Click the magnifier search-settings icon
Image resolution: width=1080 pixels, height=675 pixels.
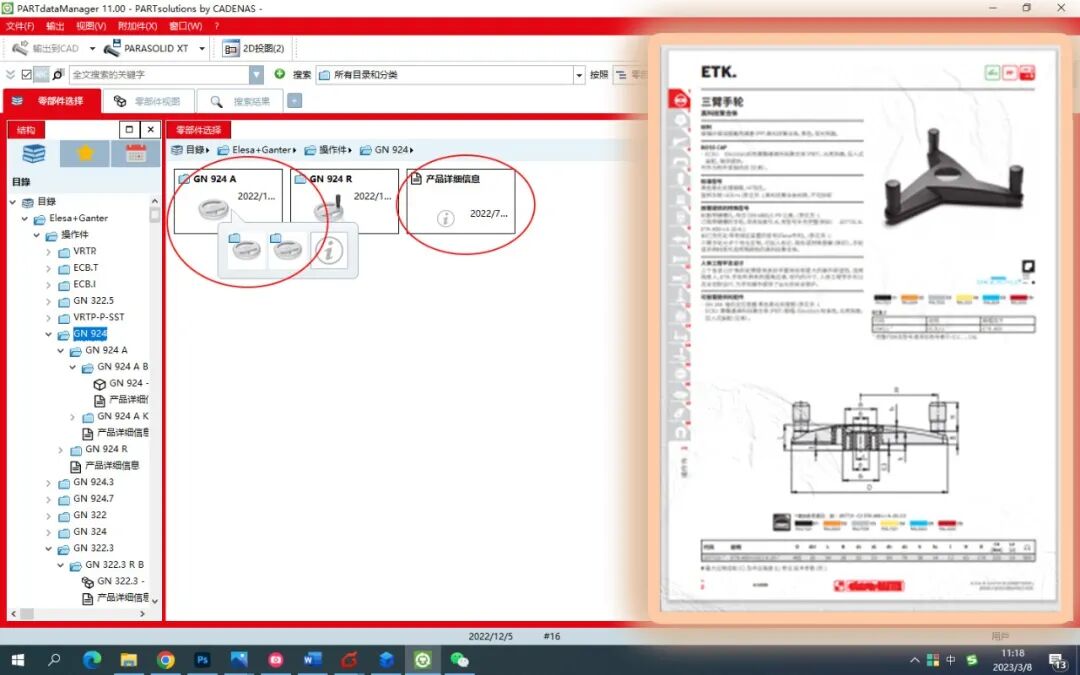[58, 74]
